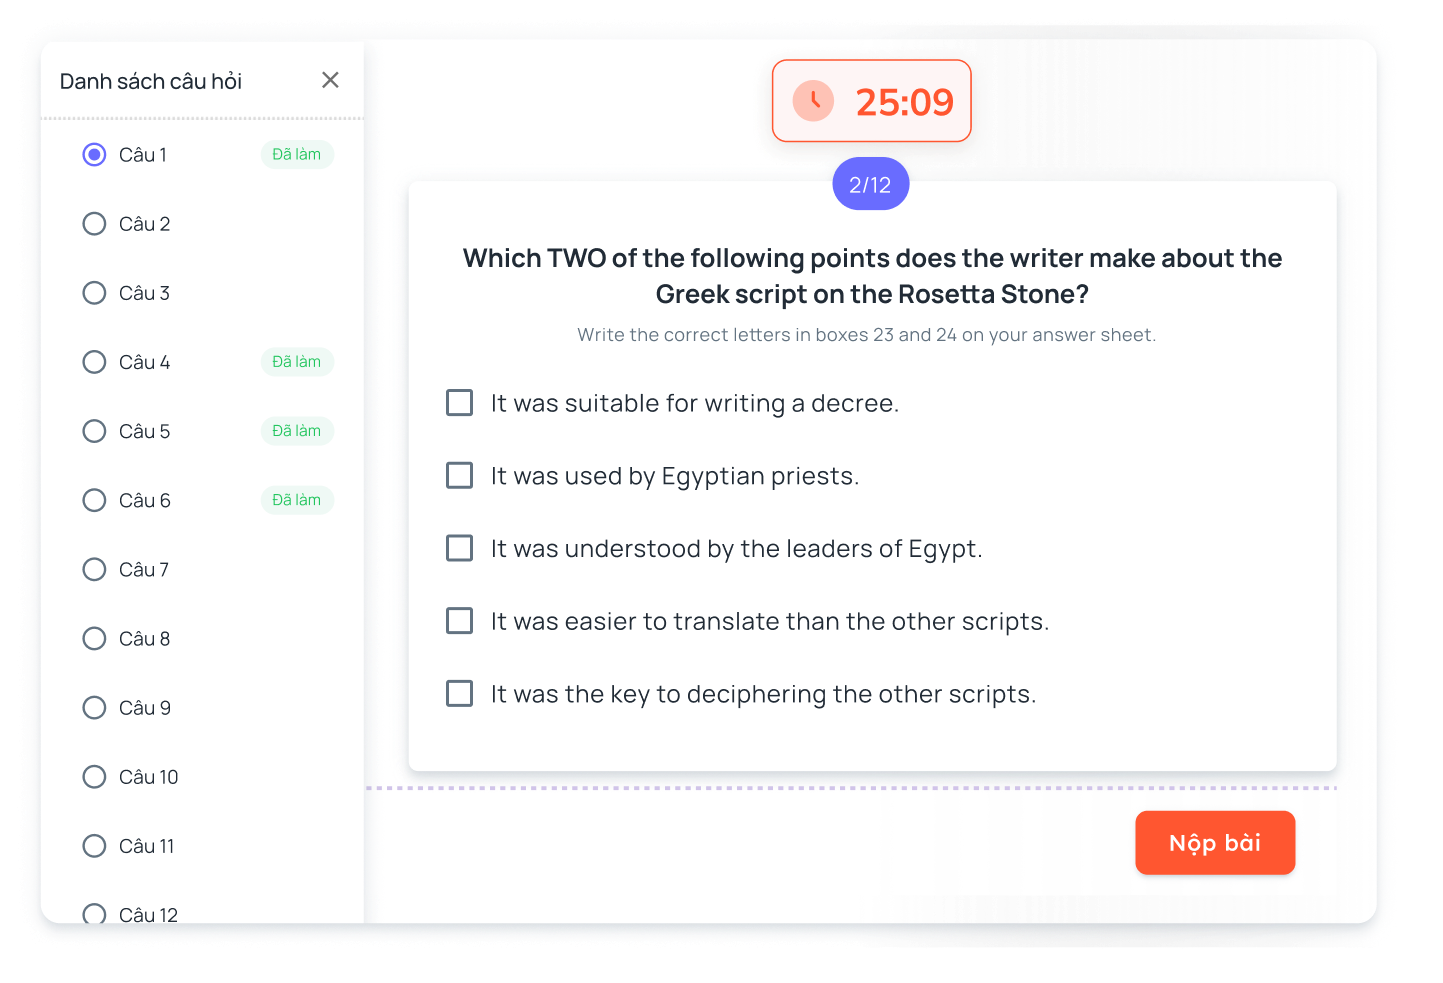1443x983 pixels.
Task: Select the Câu 1 radio button
Action: coord(94,155)
